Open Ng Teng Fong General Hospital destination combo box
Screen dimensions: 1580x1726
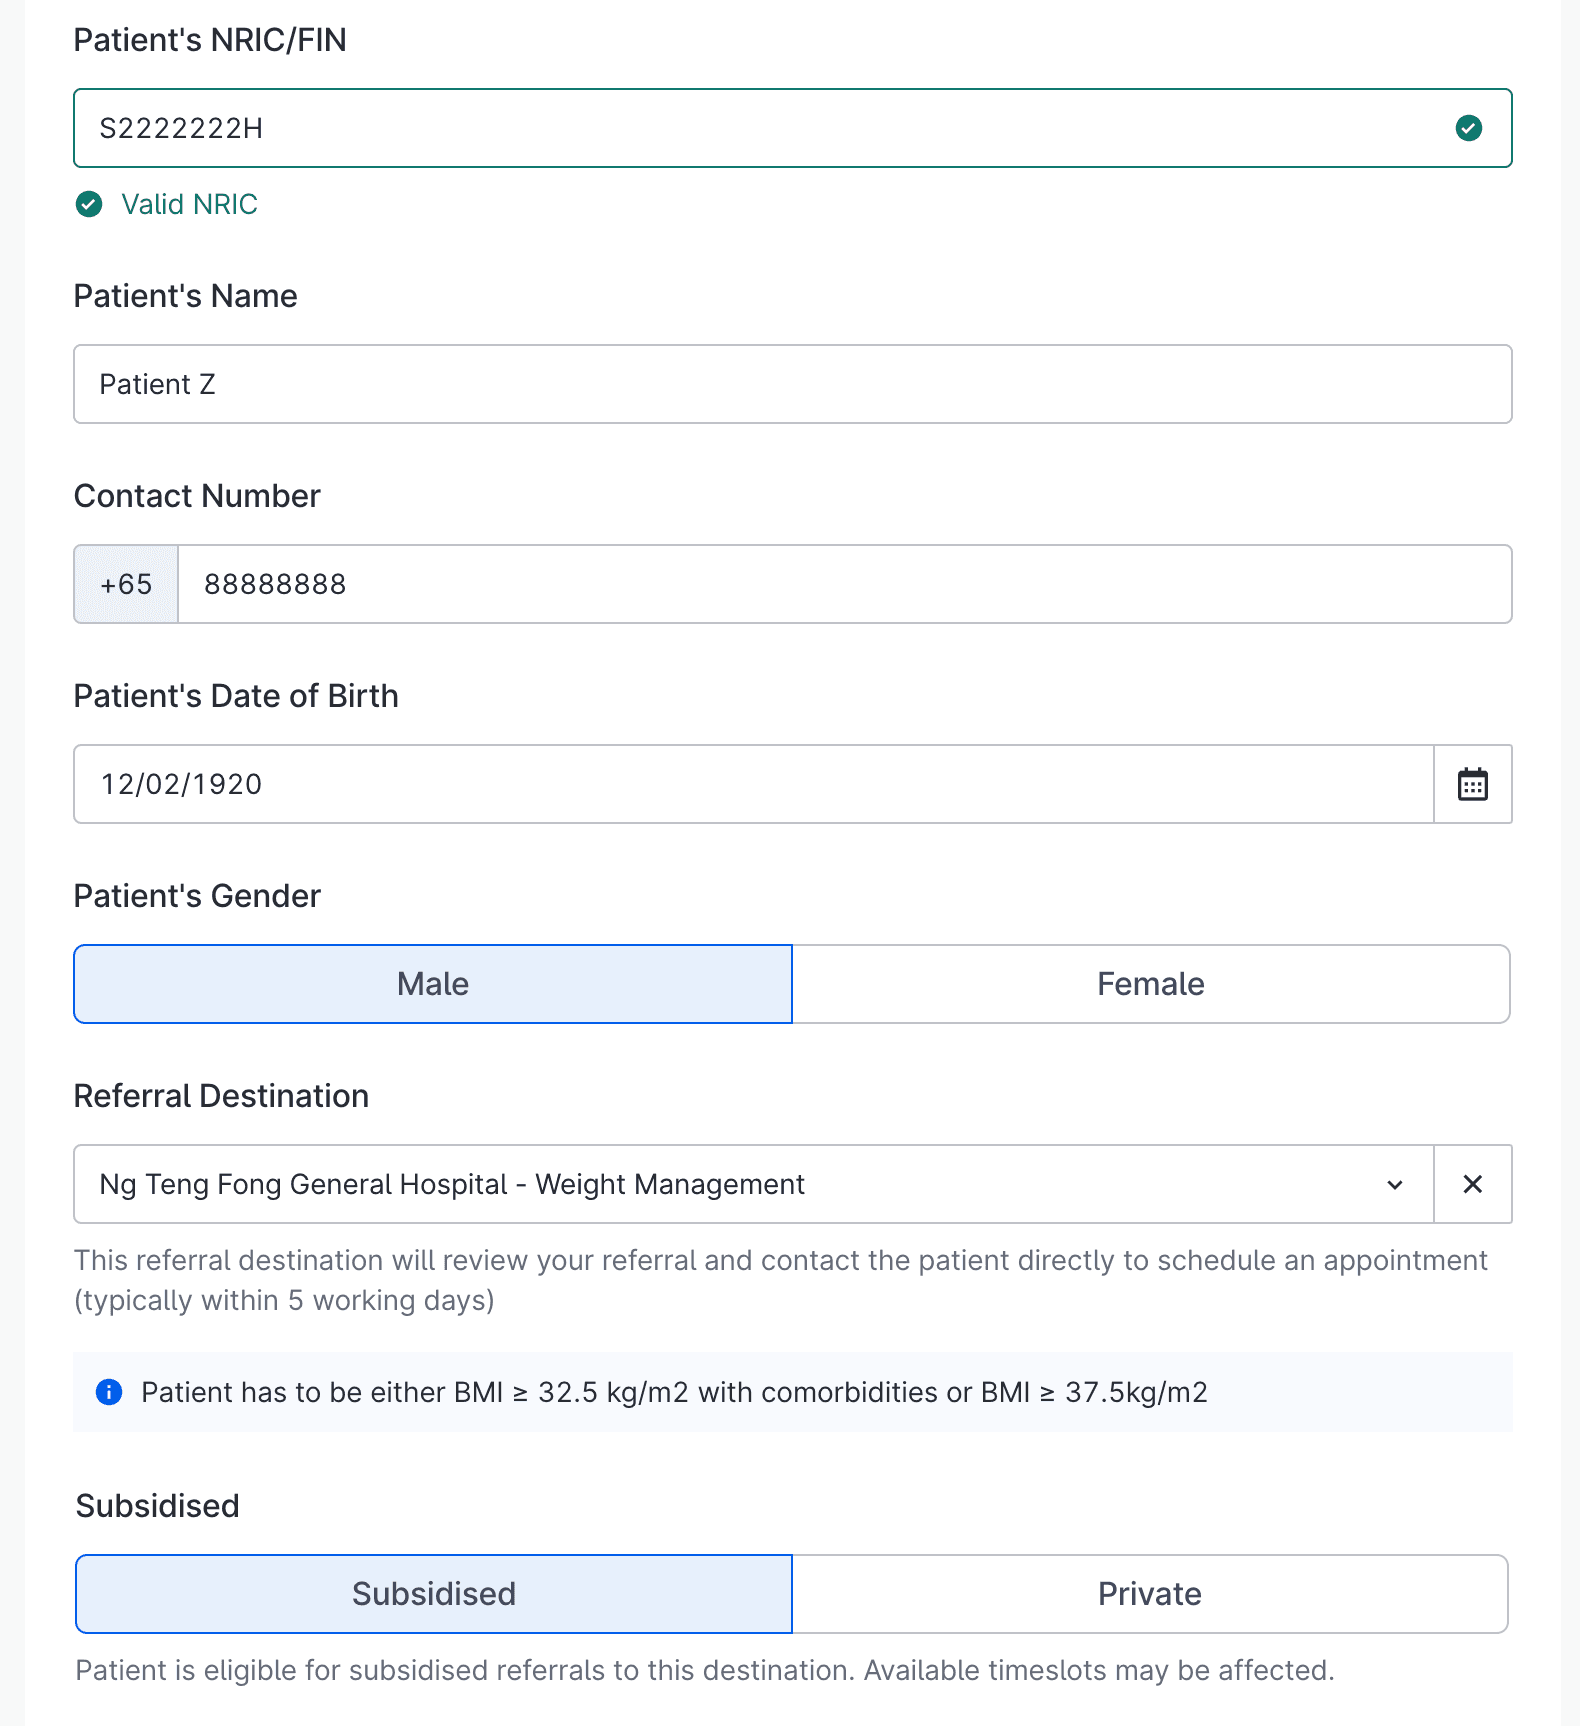pos(754,1184)
